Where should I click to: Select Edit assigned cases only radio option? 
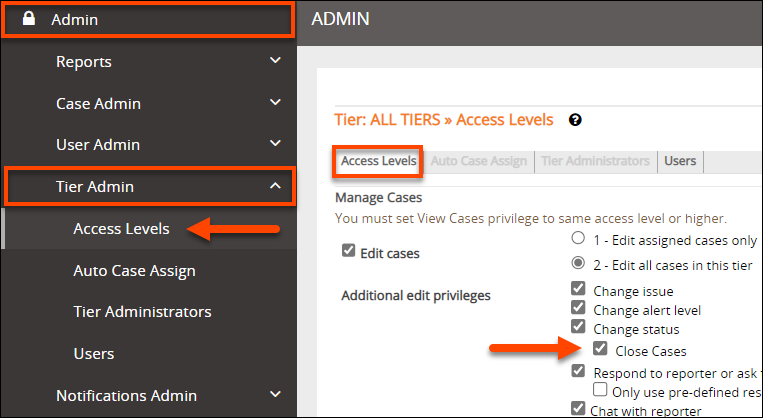[577, 239]
